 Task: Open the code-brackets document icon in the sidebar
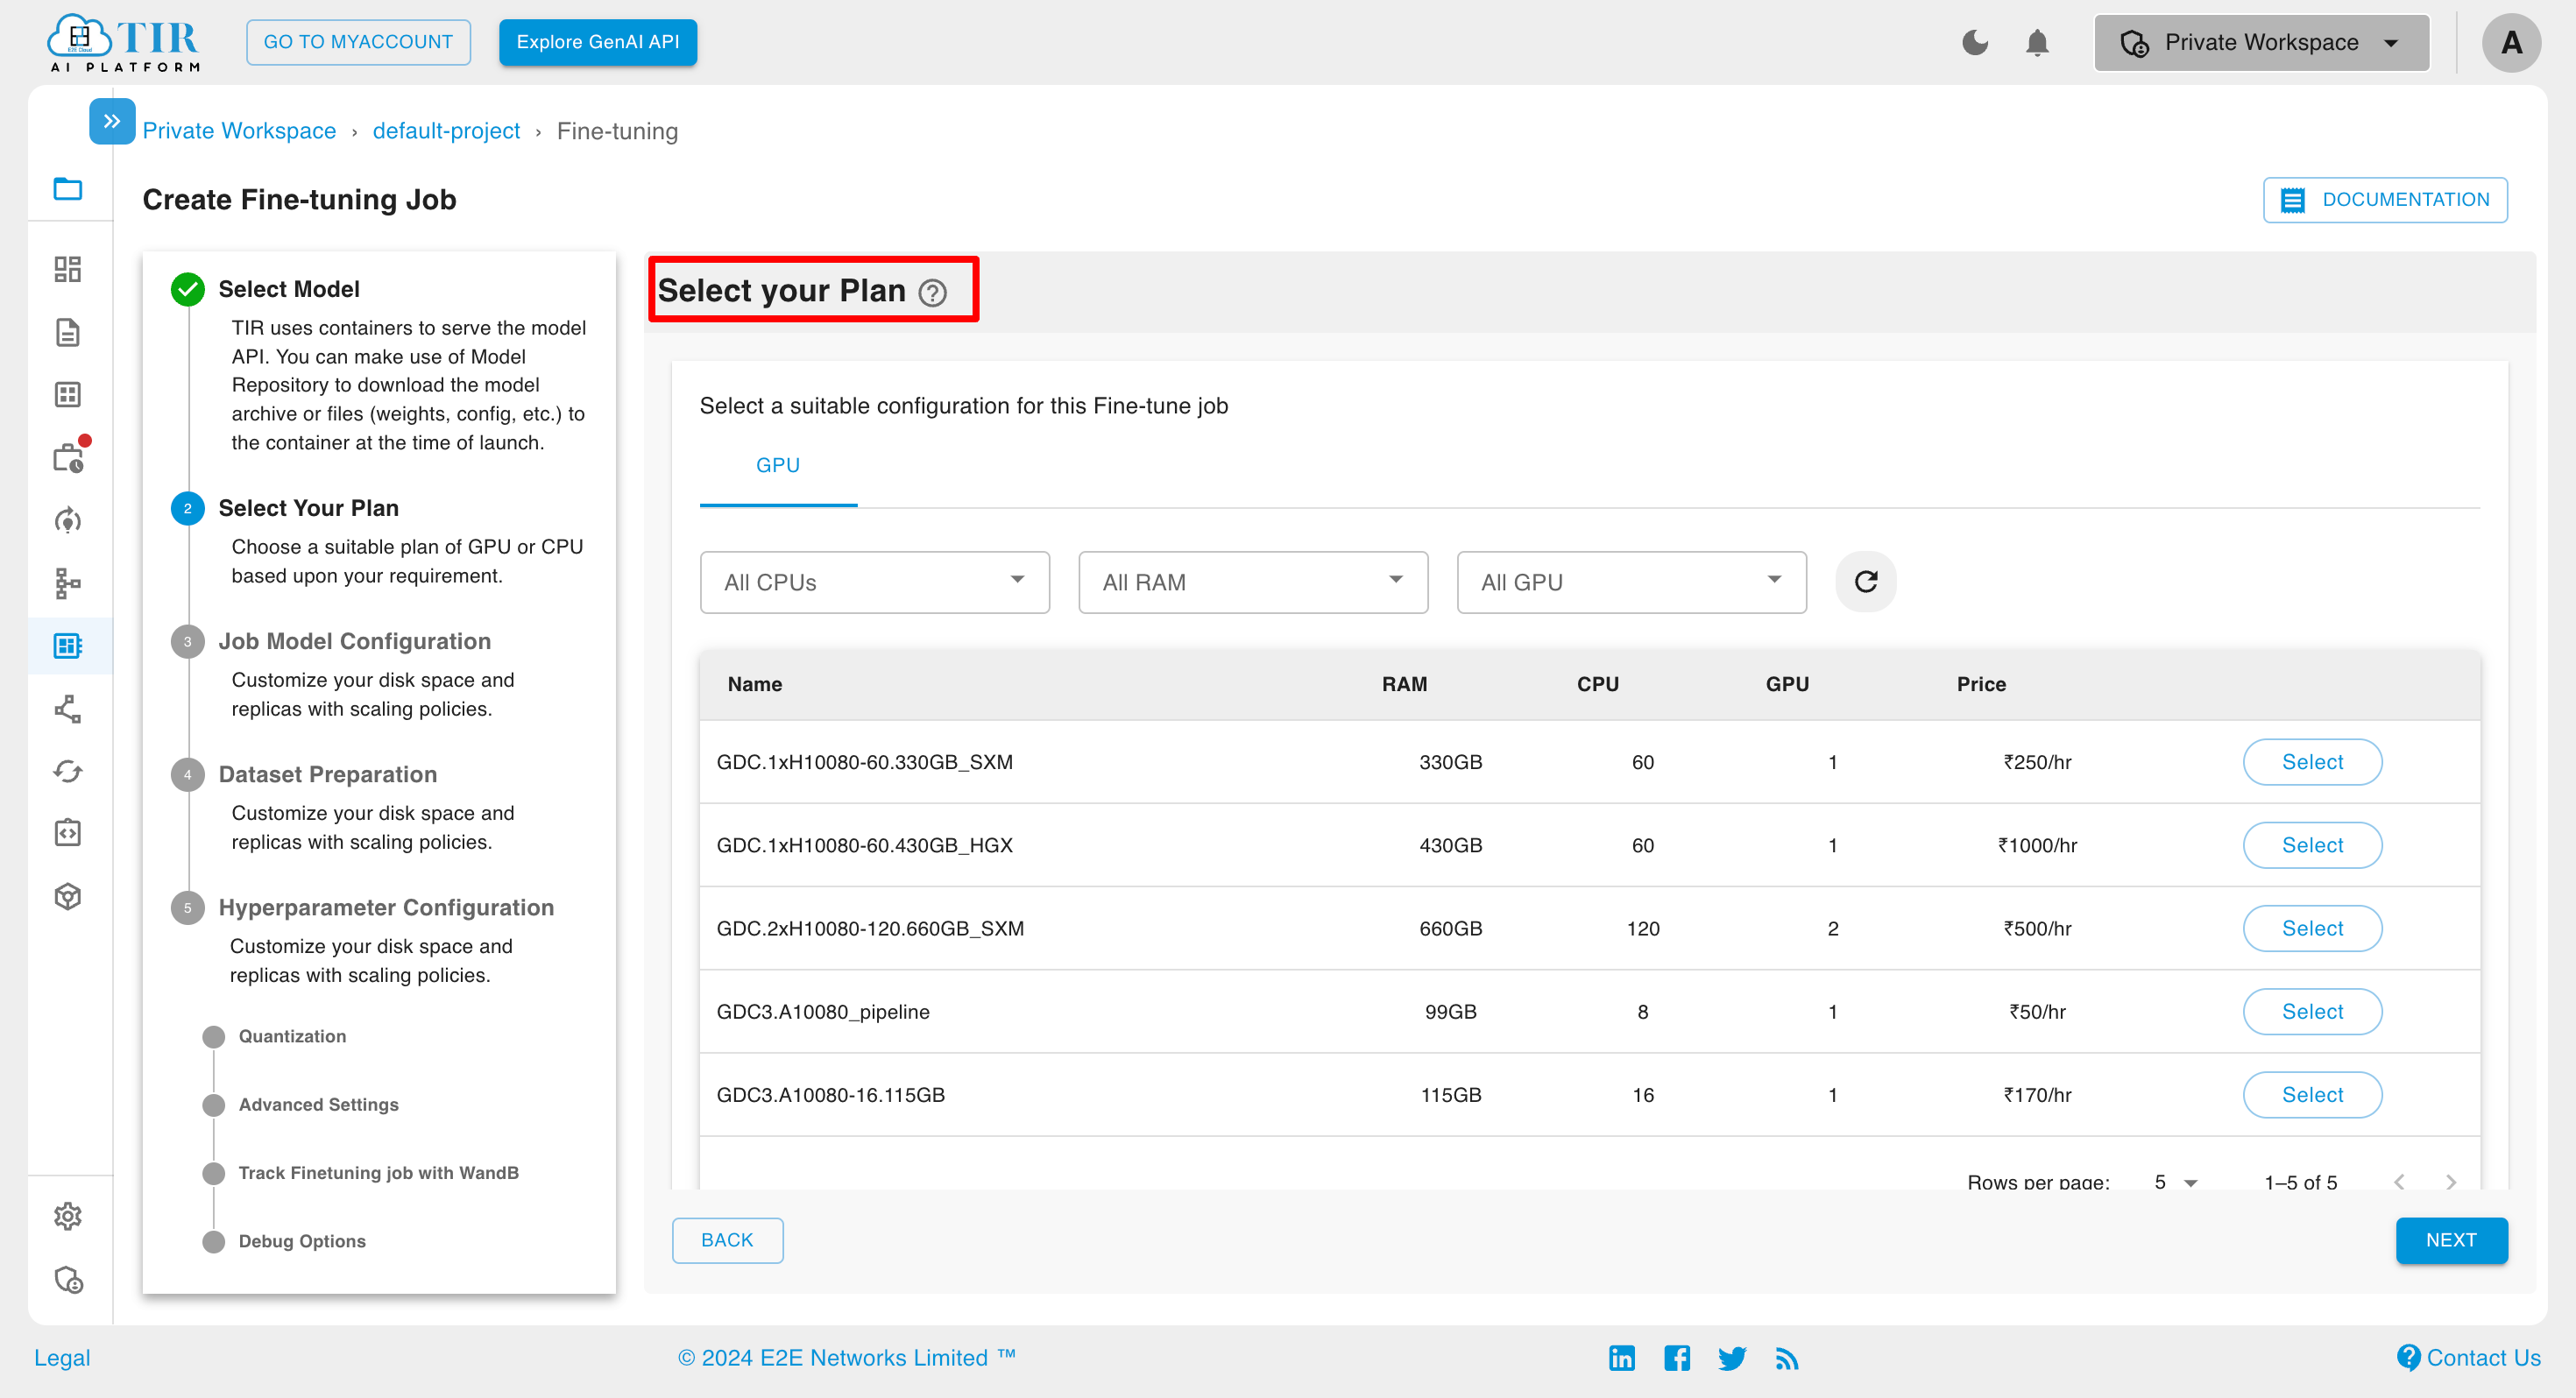click(68, 833)
